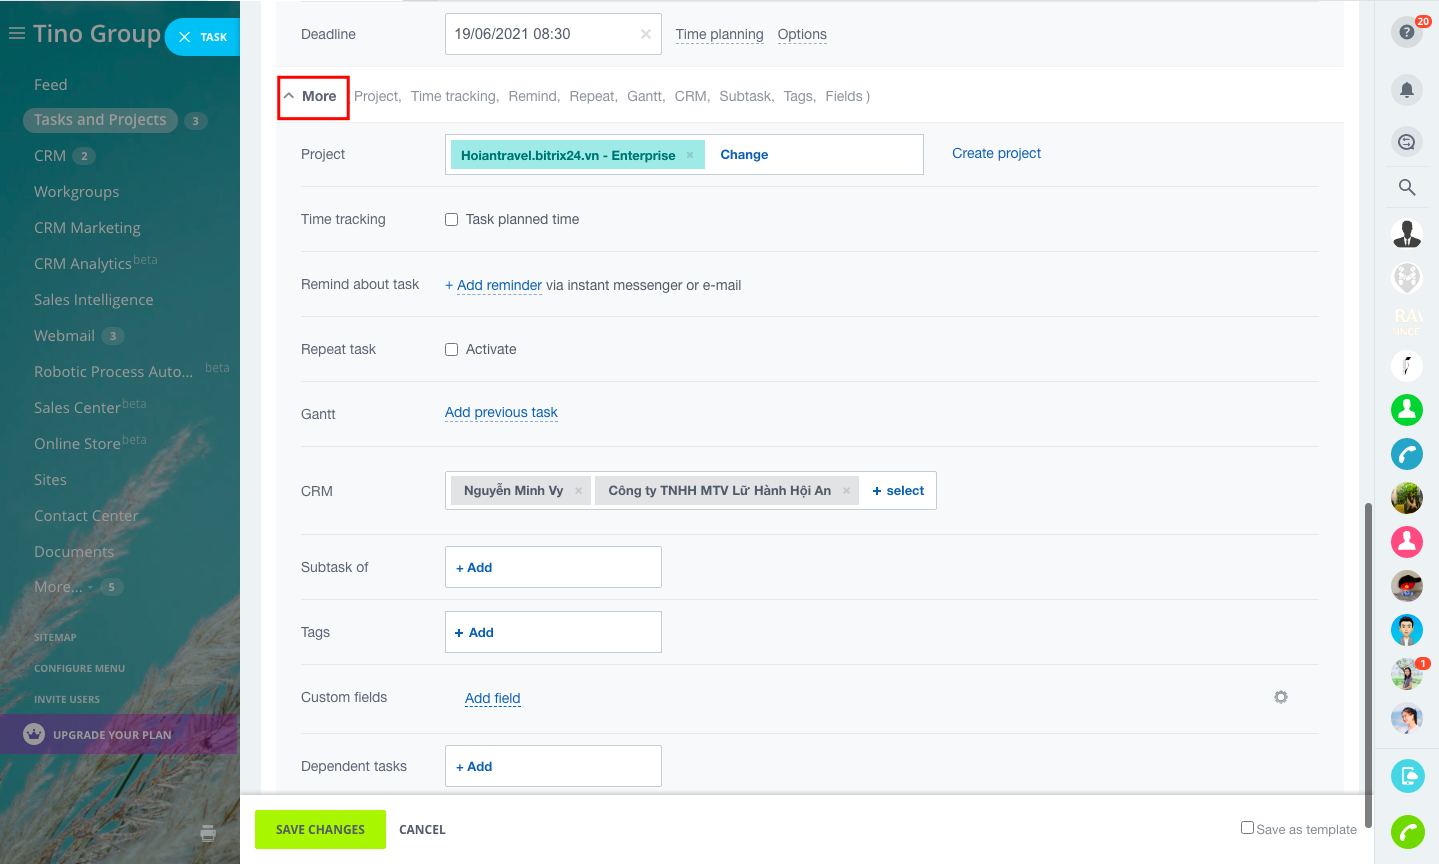Click Upgrade Your Plan banner
Screen dimensions: 1439x864
pyautogui.click(x=119, y=734)
